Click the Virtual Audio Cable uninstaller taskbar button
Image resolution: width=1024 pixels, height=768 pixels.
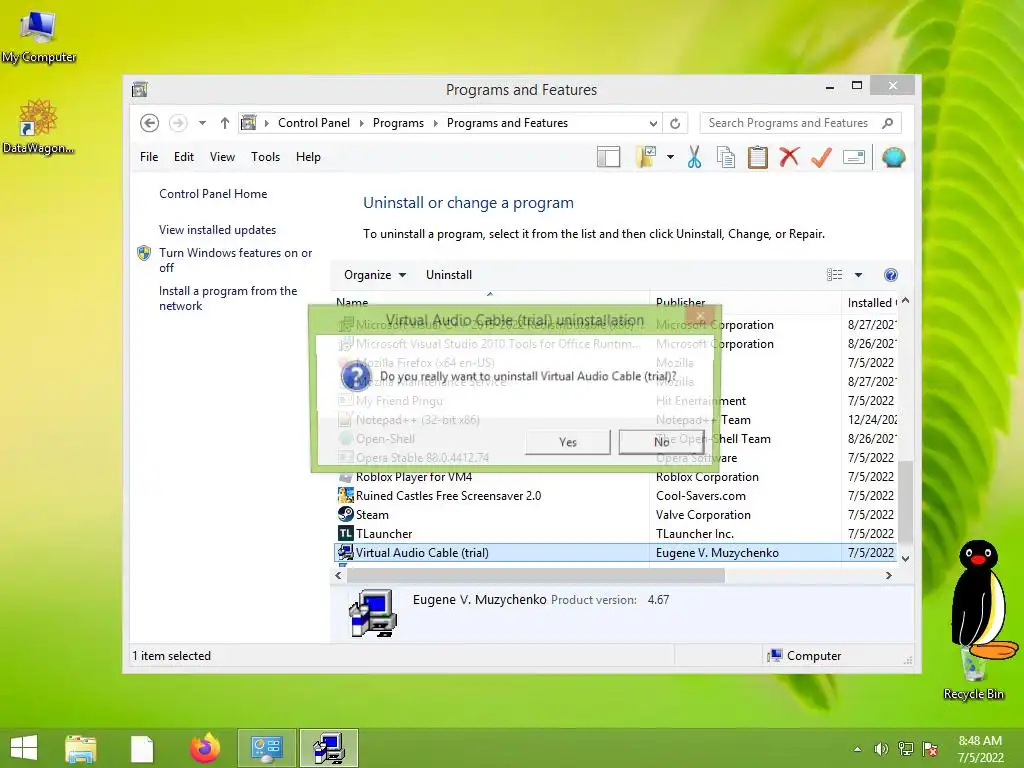click(329, 748)
